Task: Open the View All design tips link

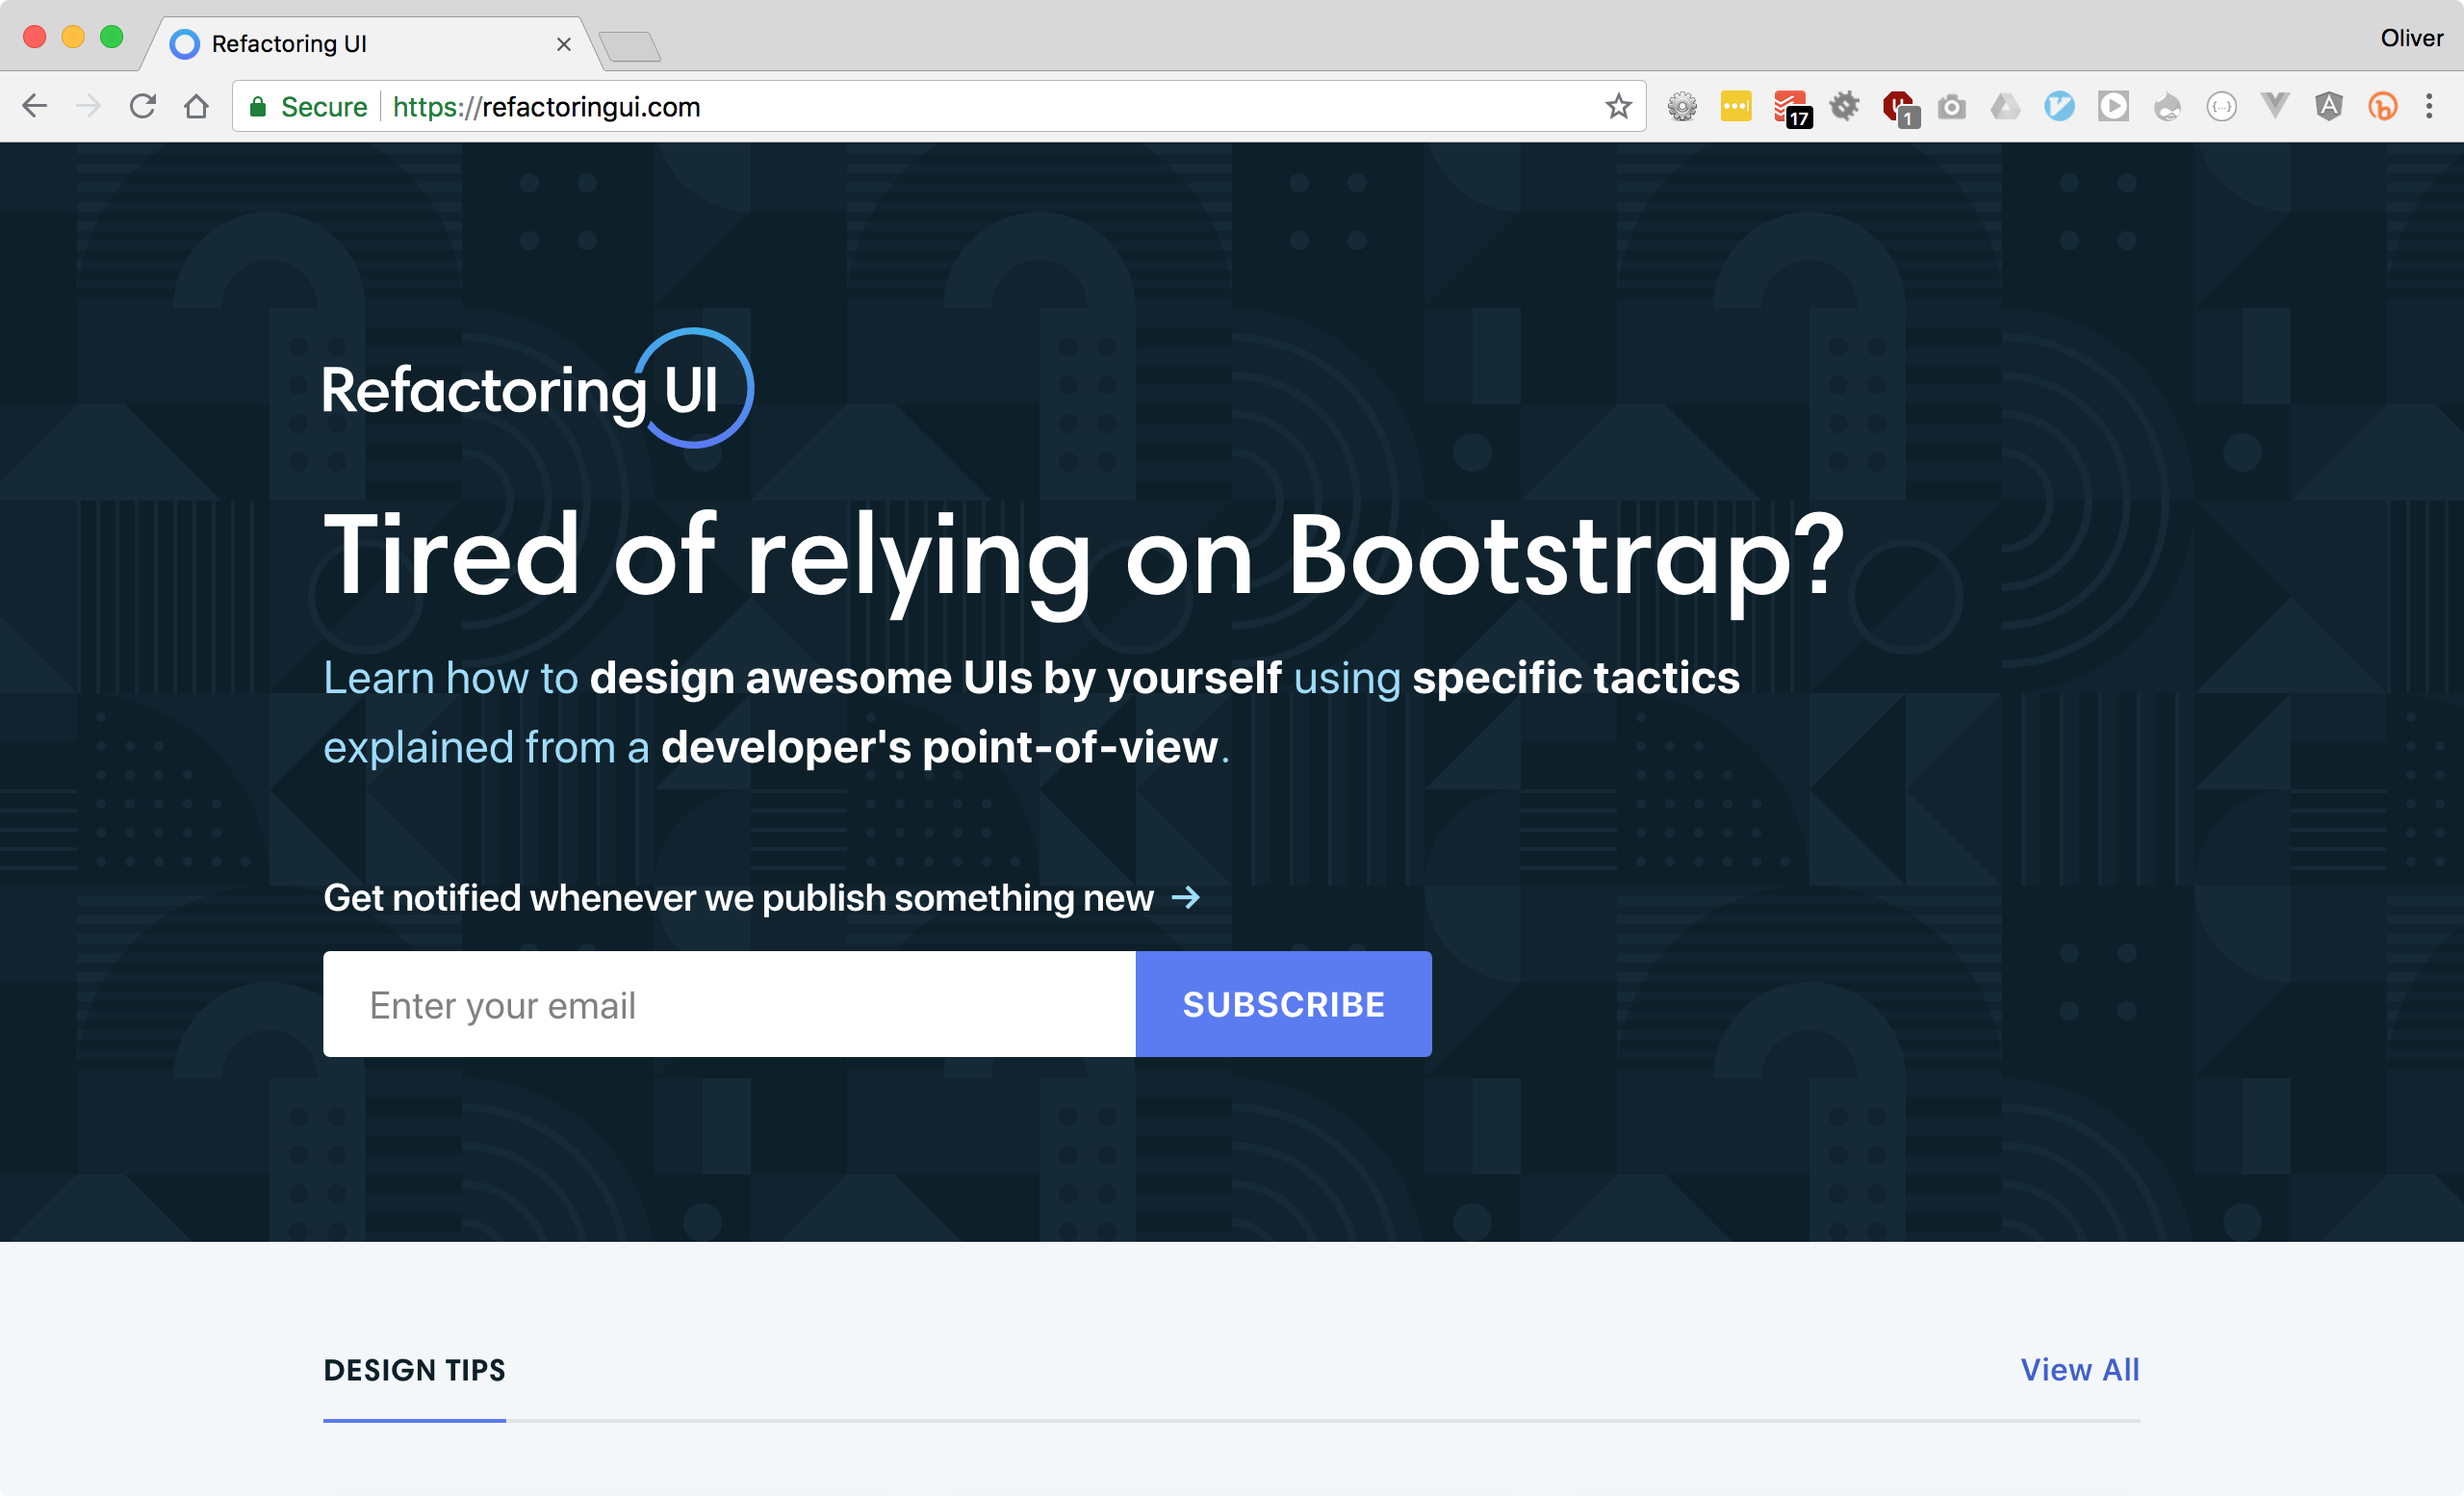Action: point(2079,1369)
